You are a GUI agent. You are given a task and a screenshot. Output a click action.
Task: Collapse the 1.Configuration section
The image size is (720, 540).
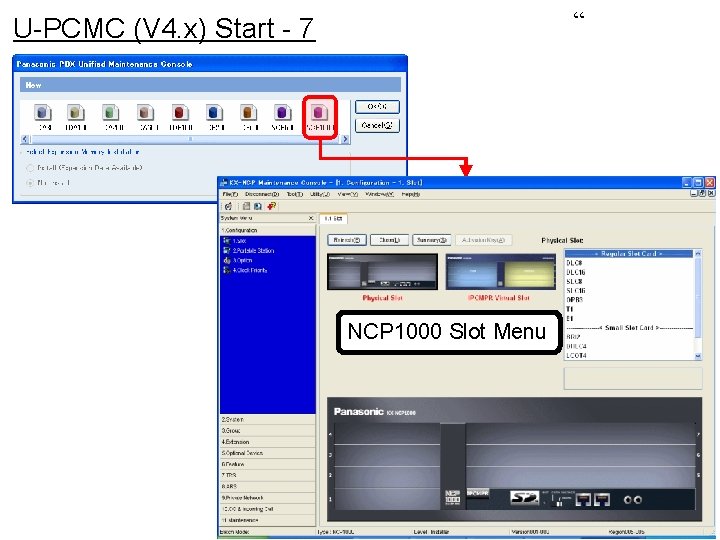tap(268, 230)
